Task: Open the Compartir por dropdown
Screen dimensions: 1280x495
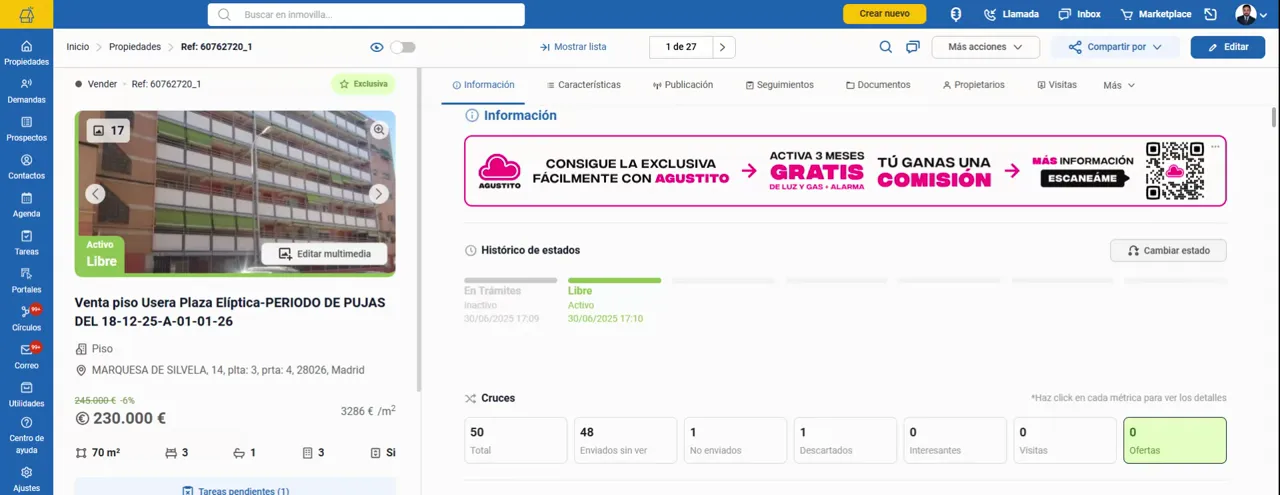Action: (x=1115, y=47)
